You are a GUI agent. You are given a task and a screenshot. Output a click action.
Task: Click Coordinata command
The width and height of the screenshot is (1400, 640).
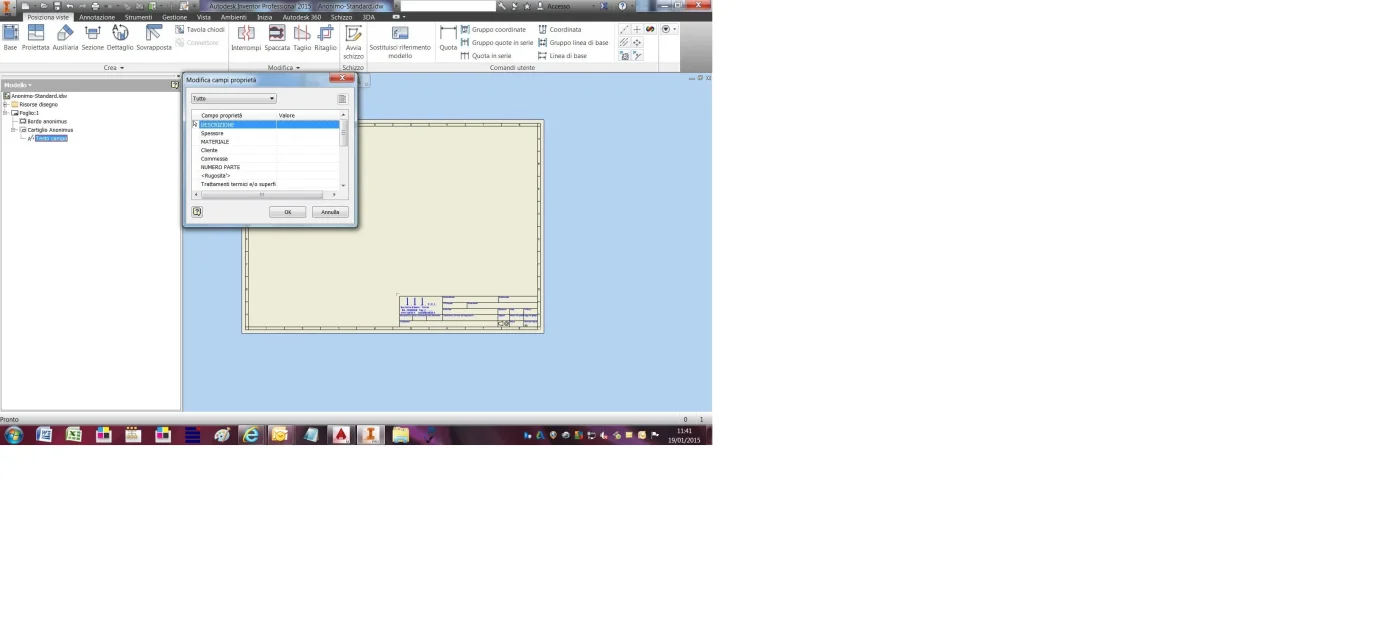(560, 30)
